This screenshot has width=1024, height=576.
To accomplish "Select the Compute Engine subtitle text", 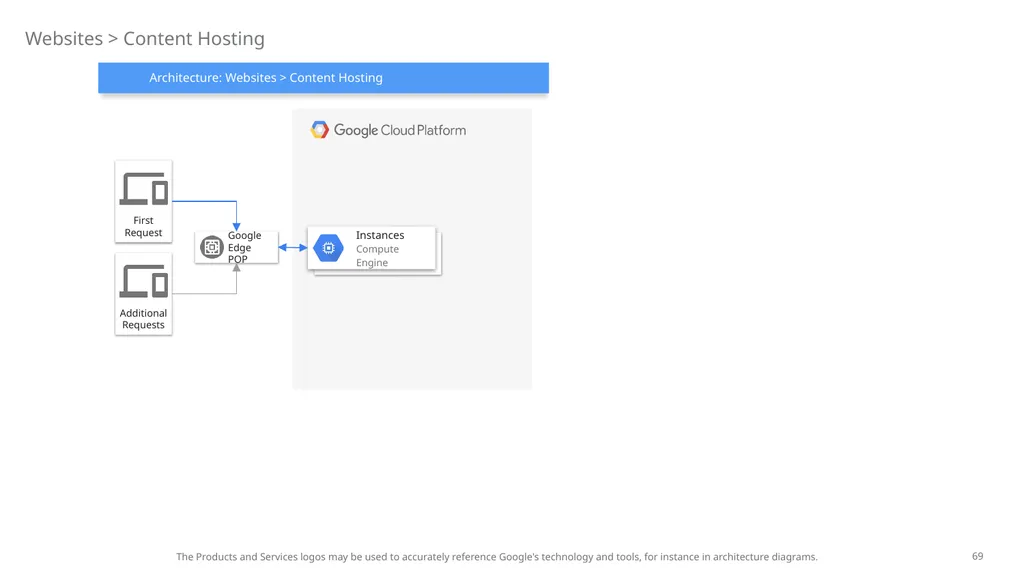I will tap(377, 256).
